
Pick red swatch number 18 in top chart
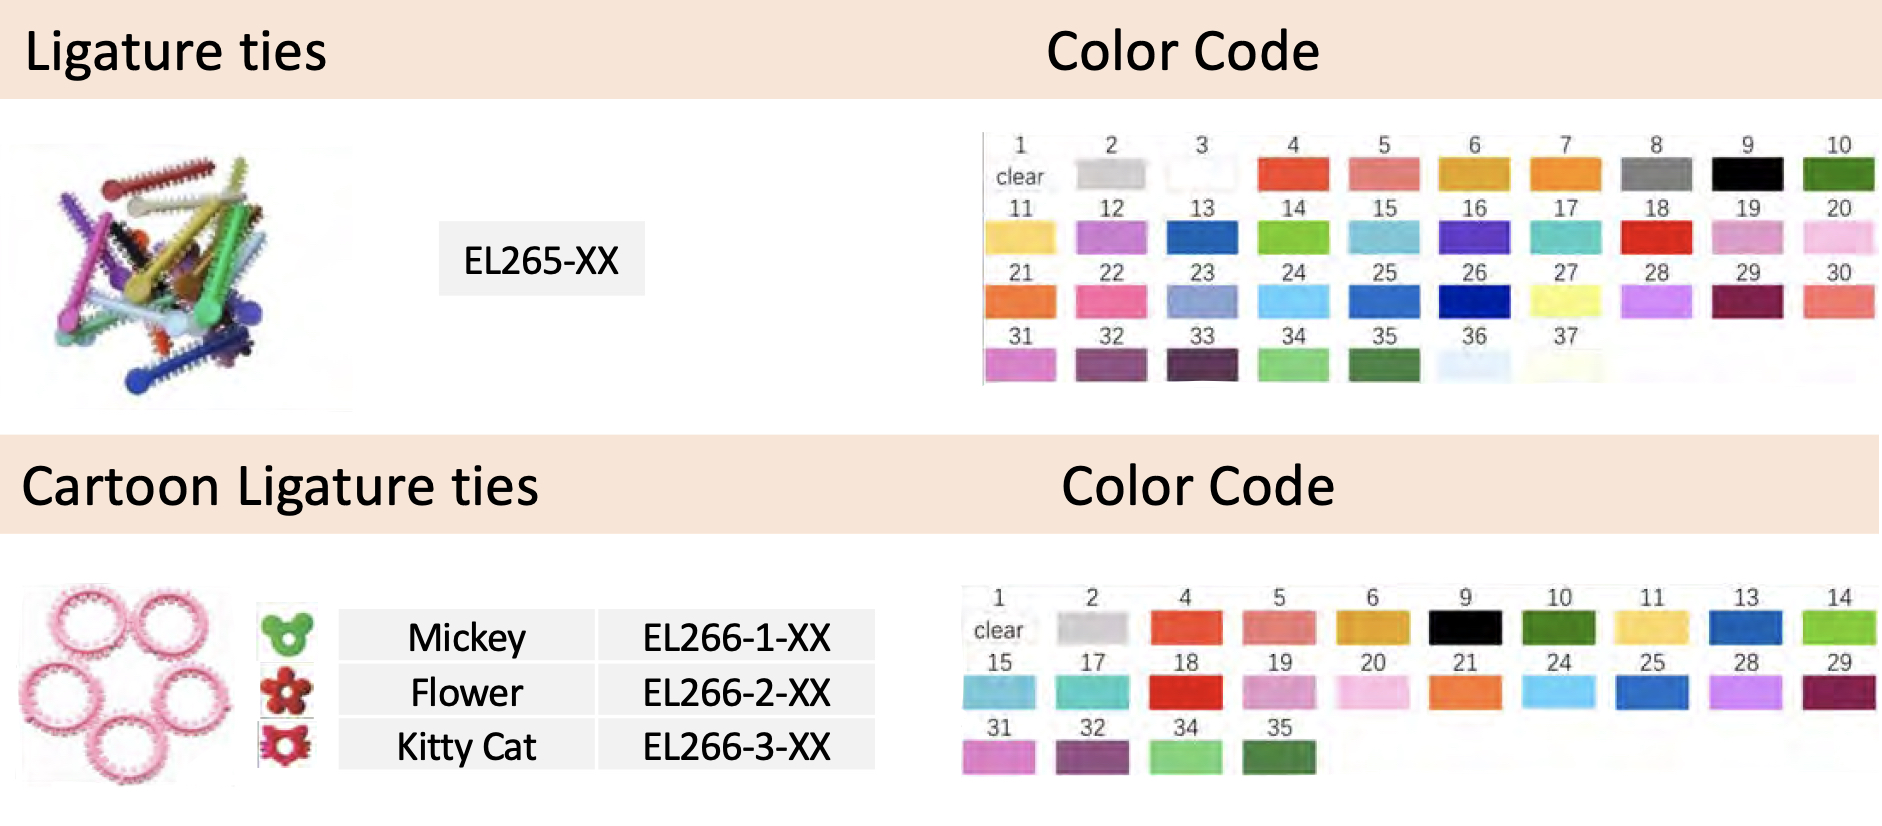pyautogui.click(x=1656, y=238)
